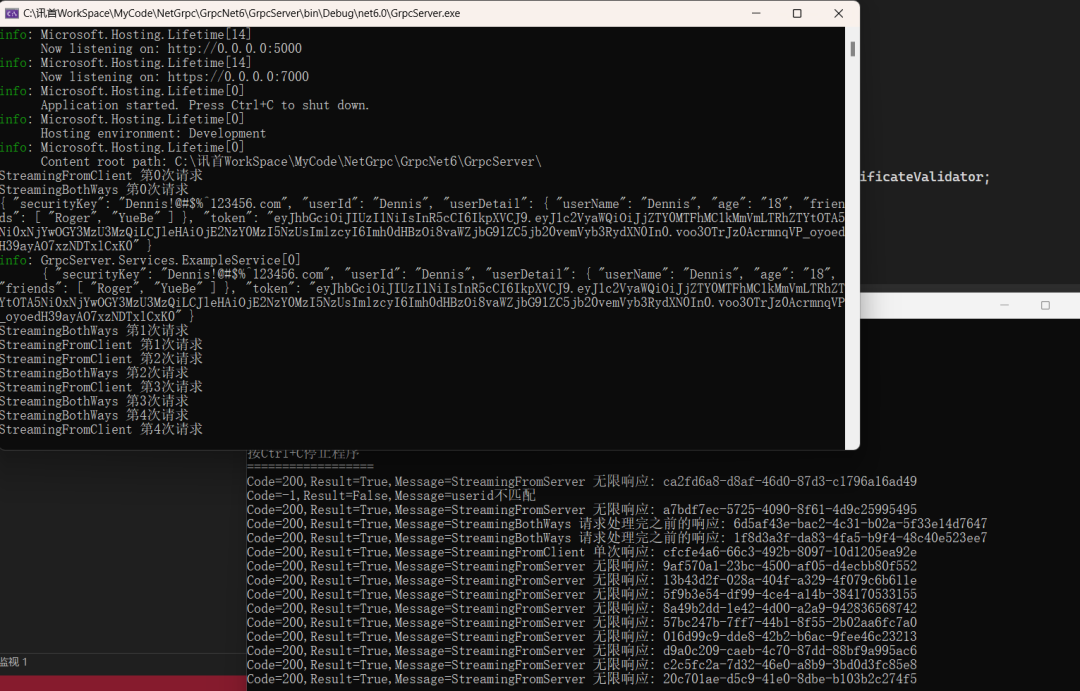Click the StreamingFromClient 单次响应 output line
Screen dimensions: 1080x691
pyautogui.click(x=582, y=553)
